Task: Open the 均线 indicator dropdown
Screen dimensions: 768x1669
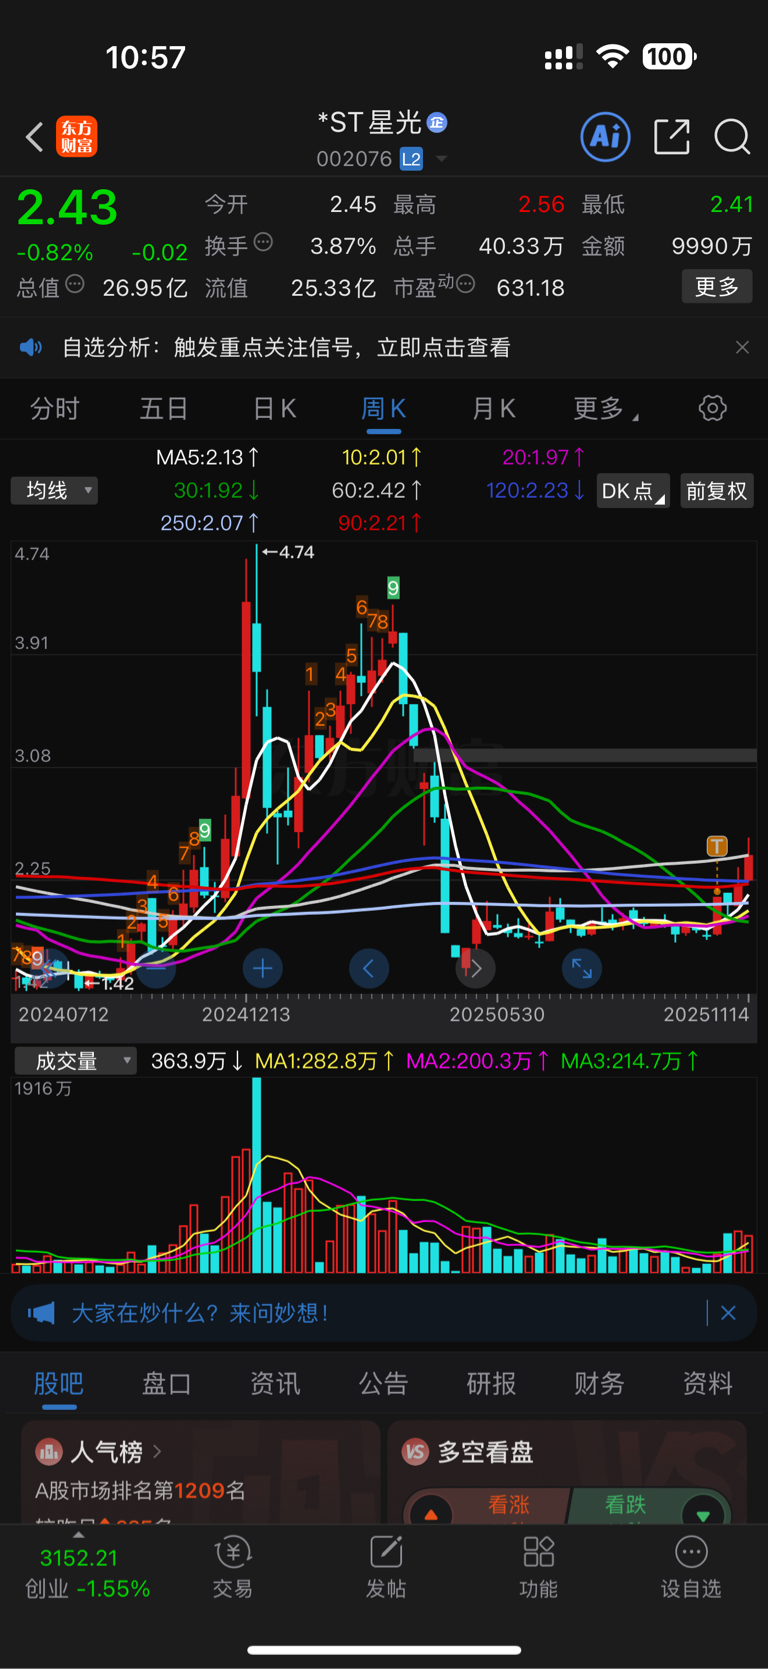Action: (54, 490)
